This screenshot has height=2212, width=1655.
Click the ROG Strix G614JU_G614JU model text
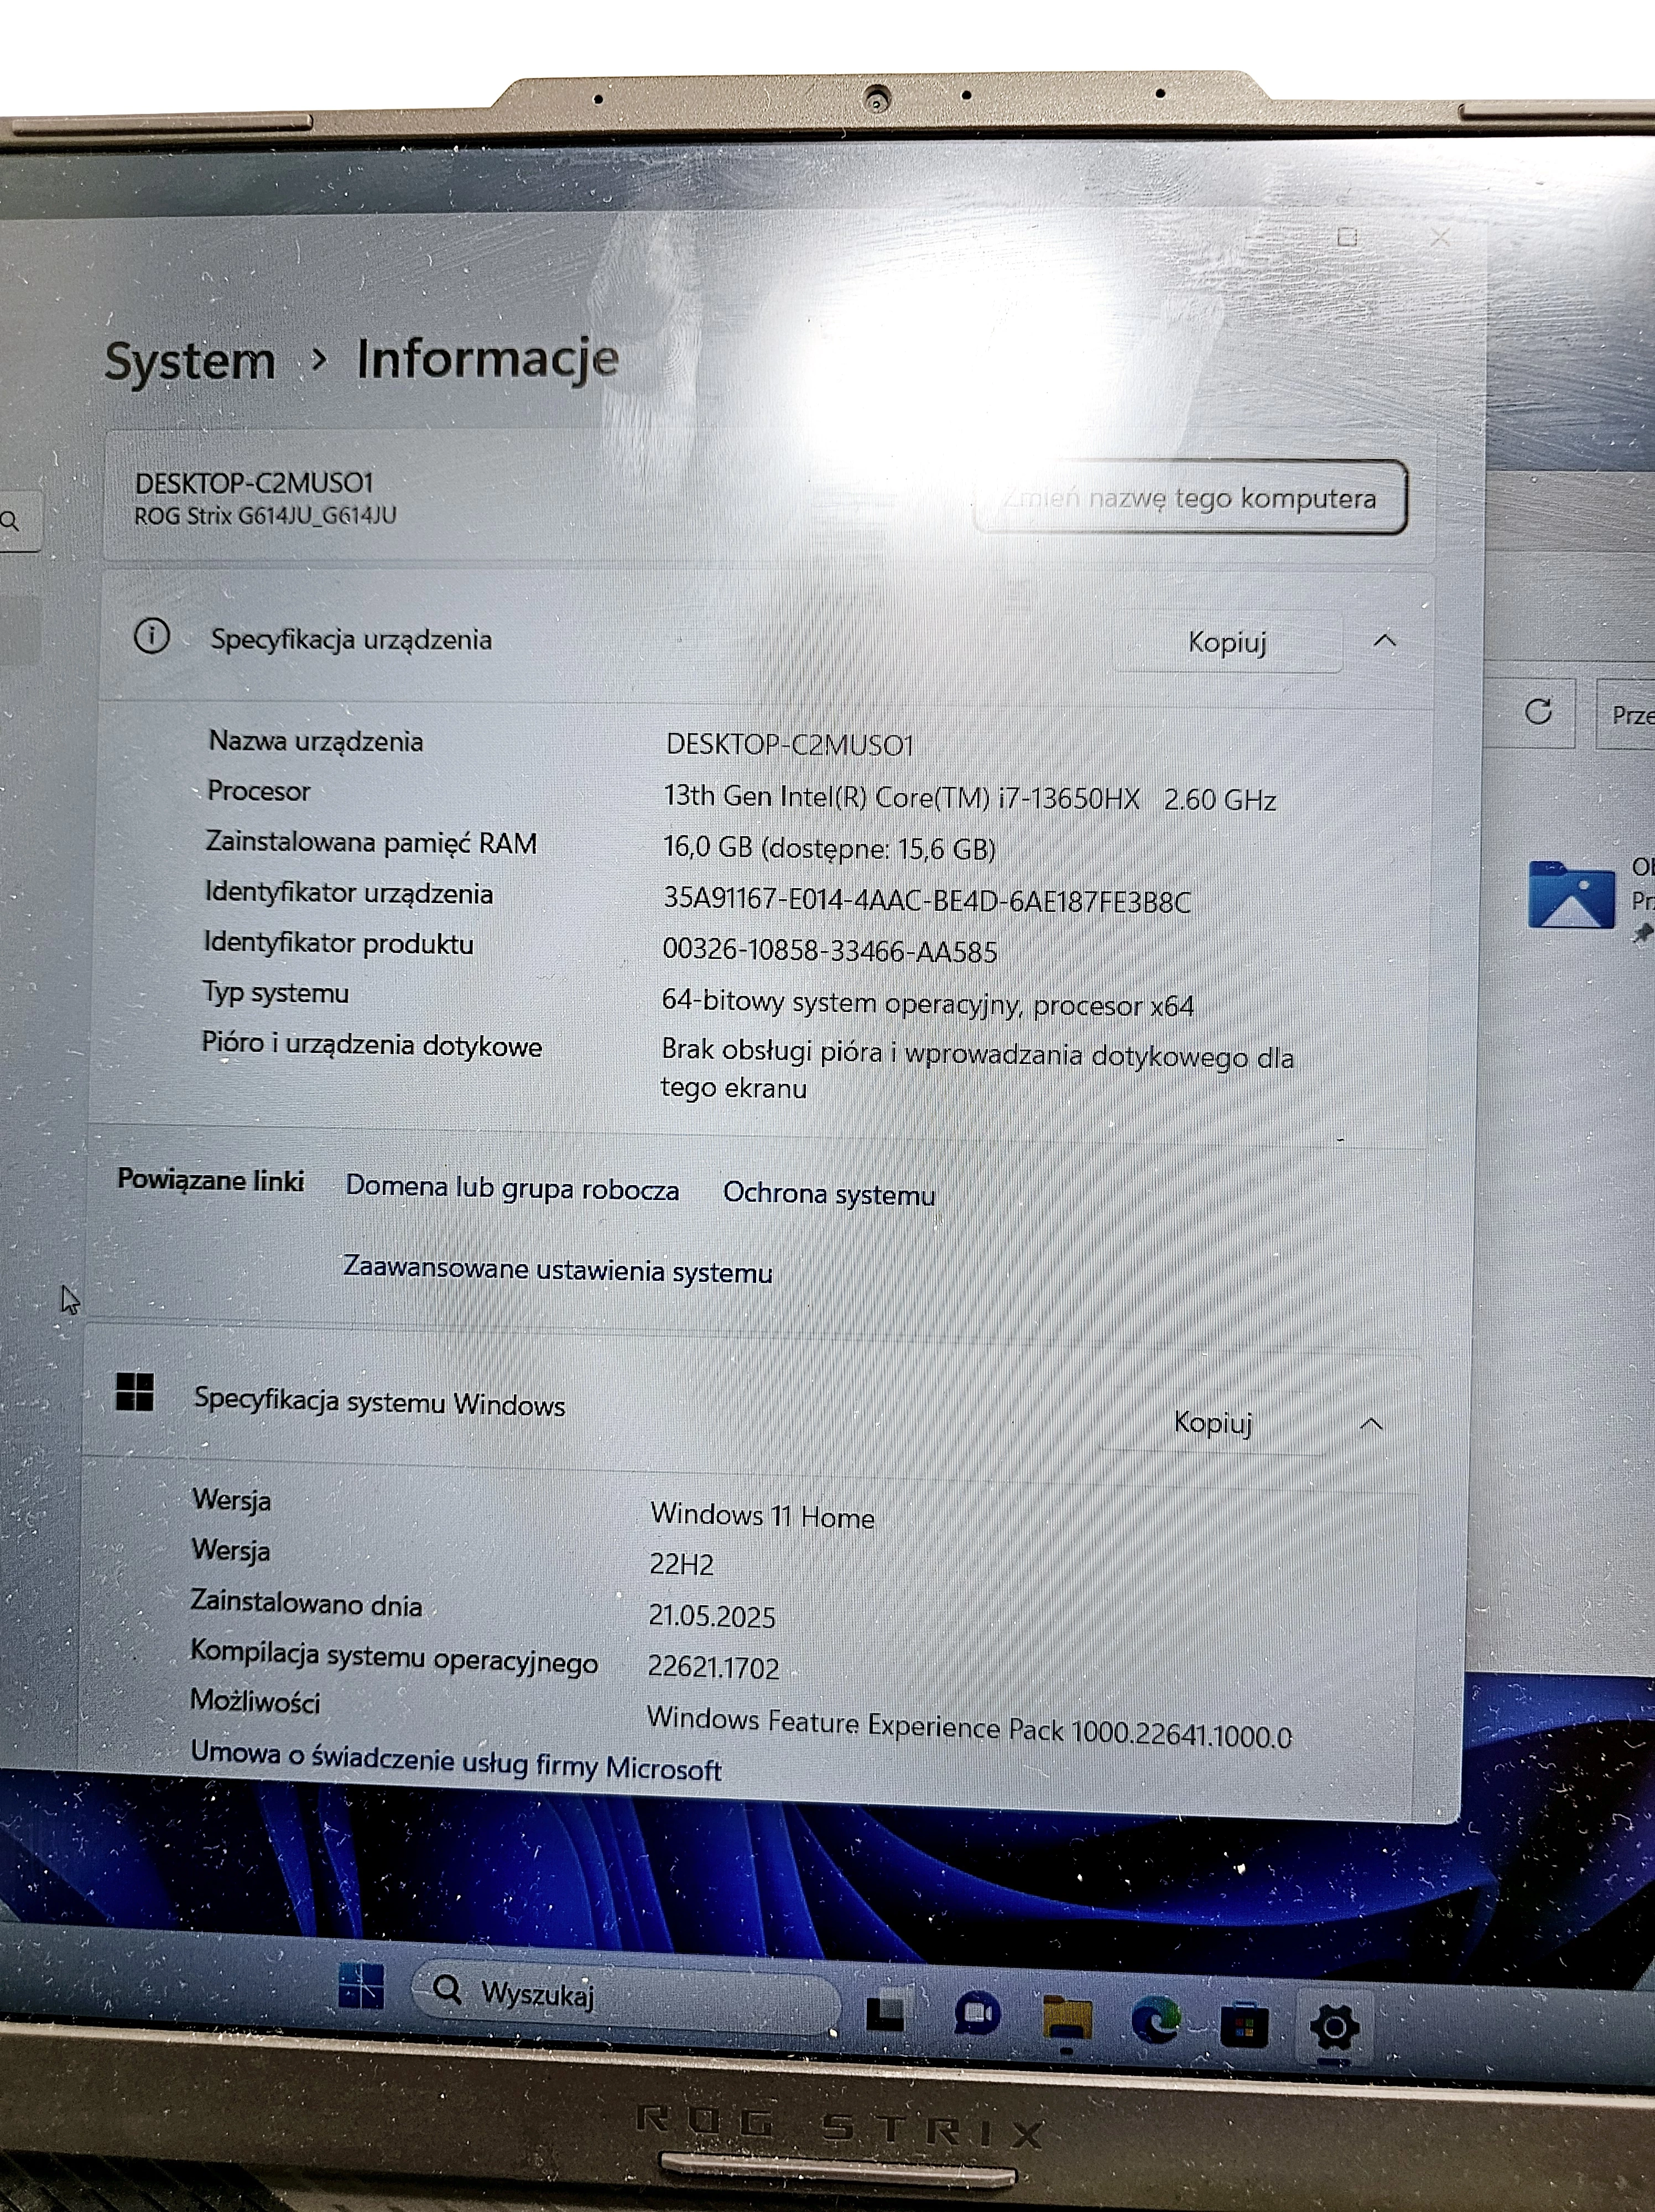click(x=265, y=515)
